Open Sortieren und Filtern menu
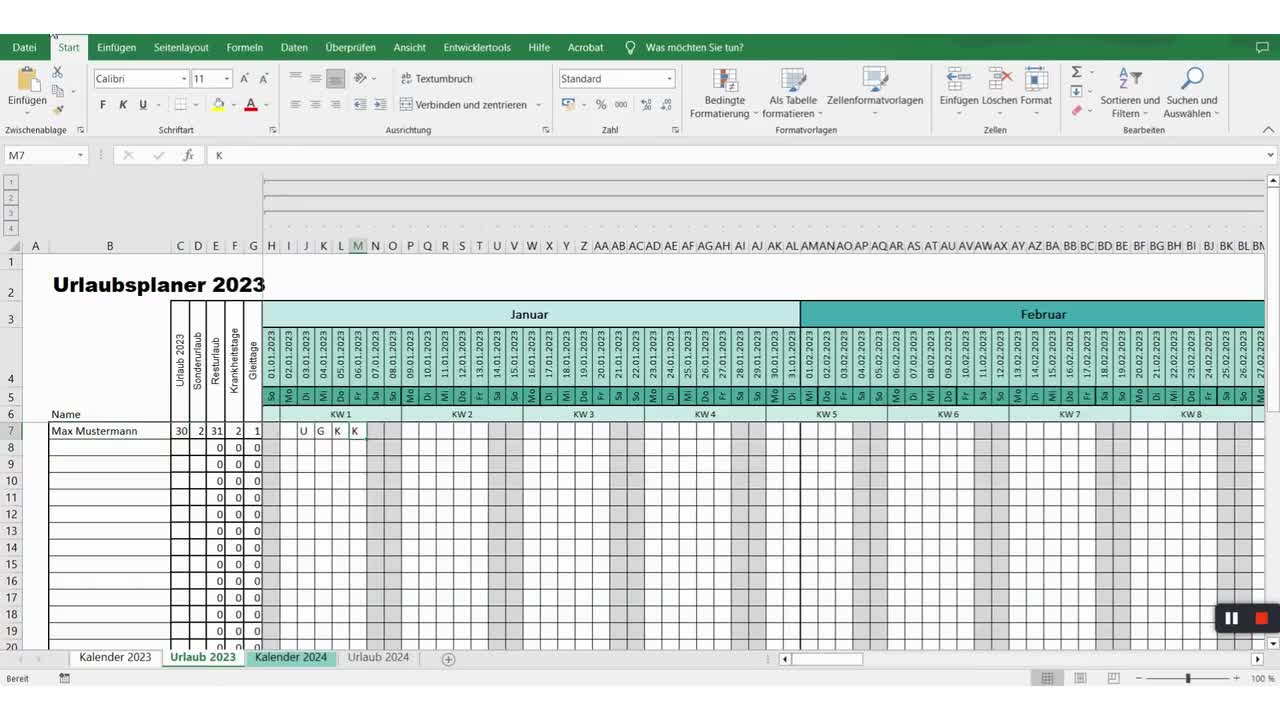 1130,93
